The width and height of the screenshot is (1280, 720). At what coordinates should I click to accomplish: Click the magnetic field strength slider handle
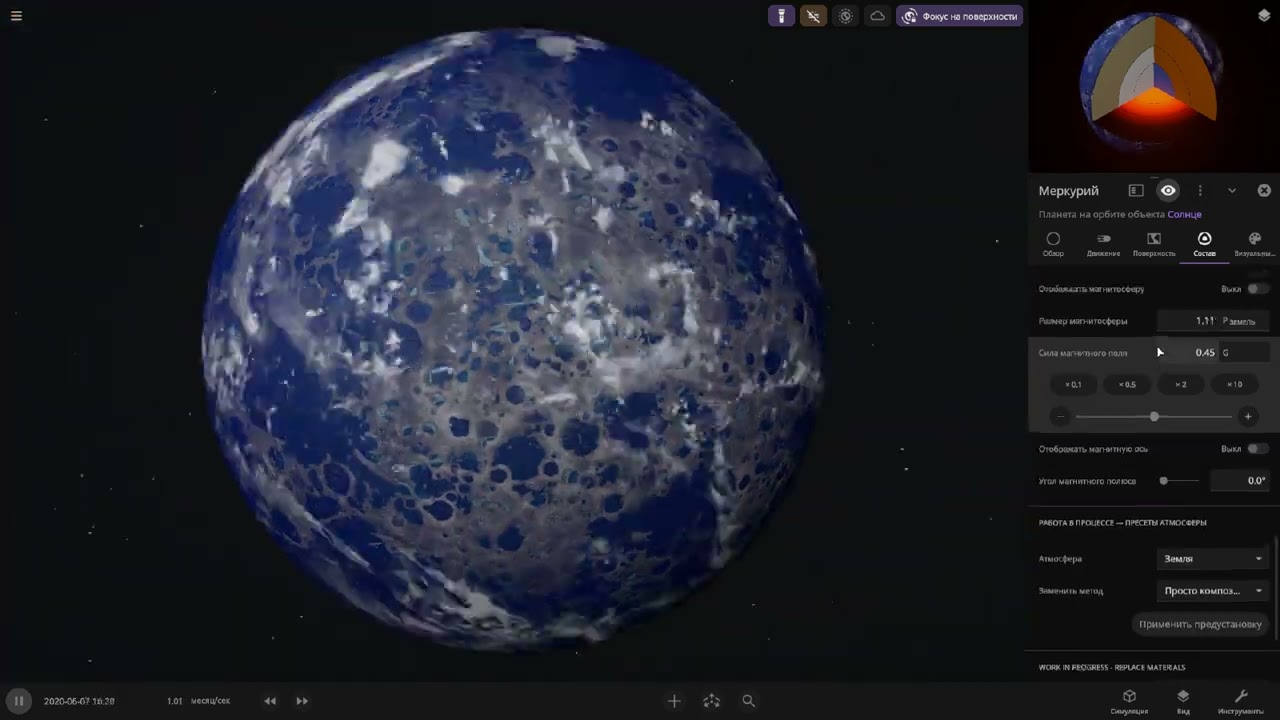click(1154, 416)
